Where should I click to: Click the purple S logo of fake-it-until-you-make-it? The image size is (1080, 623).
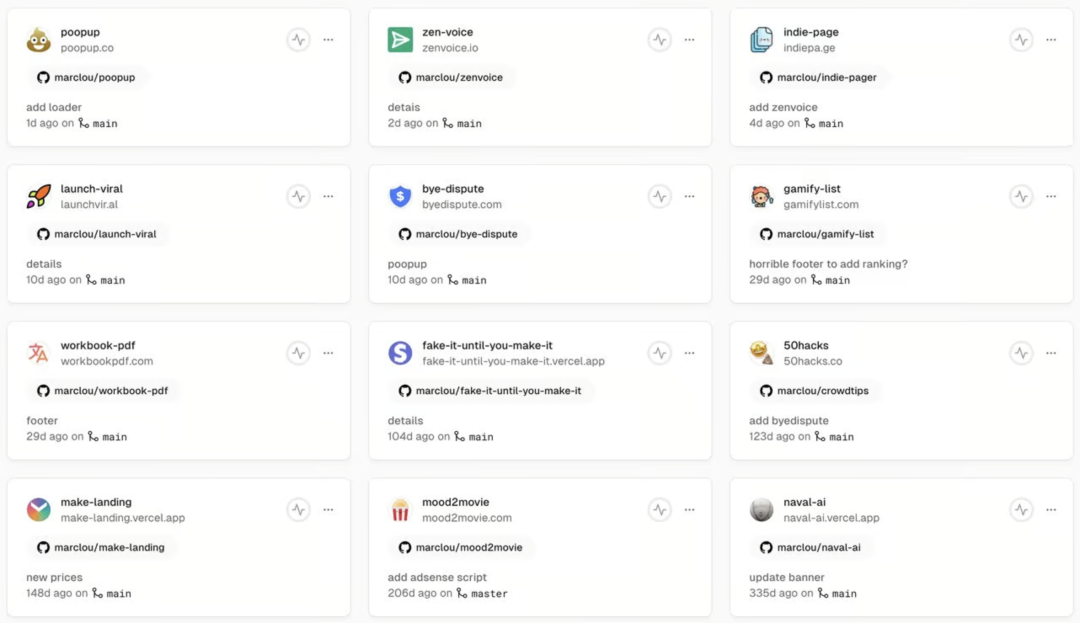point(400,353)
